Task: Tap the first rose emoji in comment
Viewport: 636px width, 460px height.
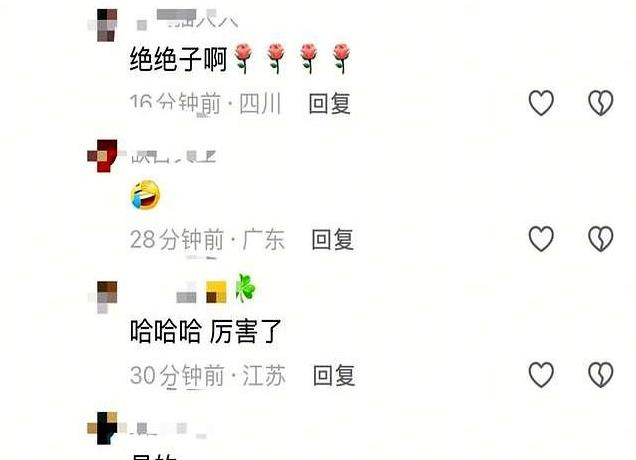Action: coord(243,59)
